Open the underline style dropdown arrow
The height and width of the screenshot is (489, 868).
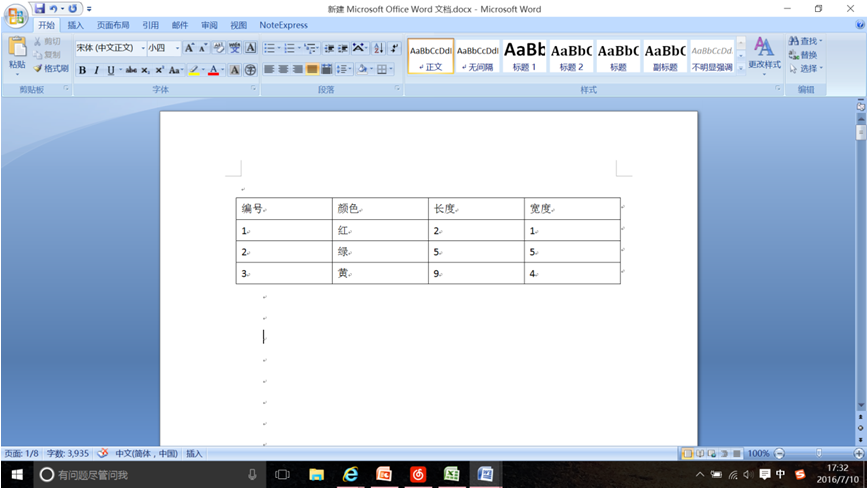pyautogui.click(x=120, y=70)
